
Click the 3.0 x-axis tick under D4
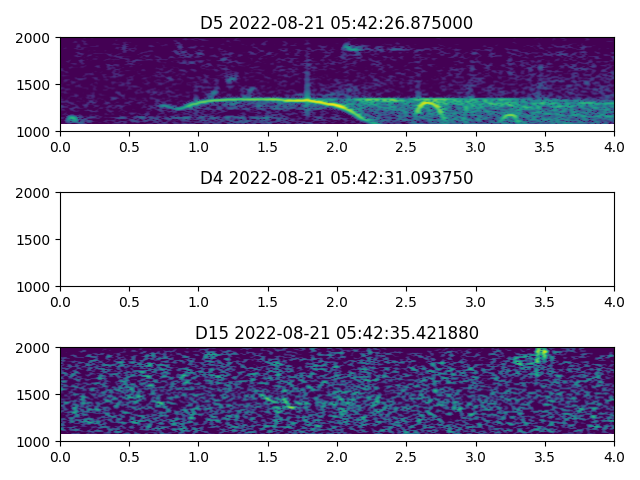pyautogui.click(x=476, y=301)
